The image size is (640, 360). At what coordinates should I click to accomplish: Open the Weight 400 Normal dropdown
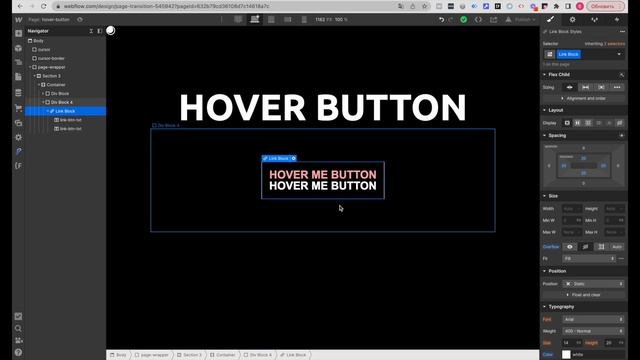click(593, 331)
